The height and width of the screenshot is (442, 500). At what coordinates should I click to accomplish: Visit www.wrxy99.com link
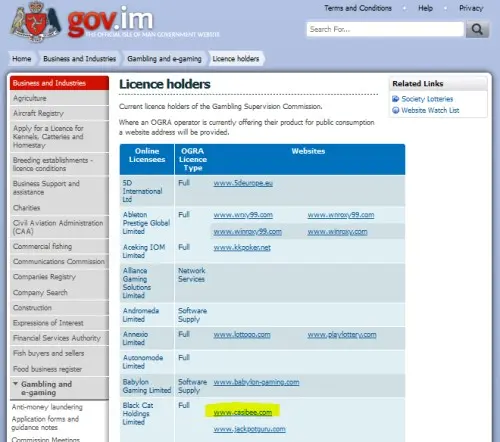click(243, 215)
